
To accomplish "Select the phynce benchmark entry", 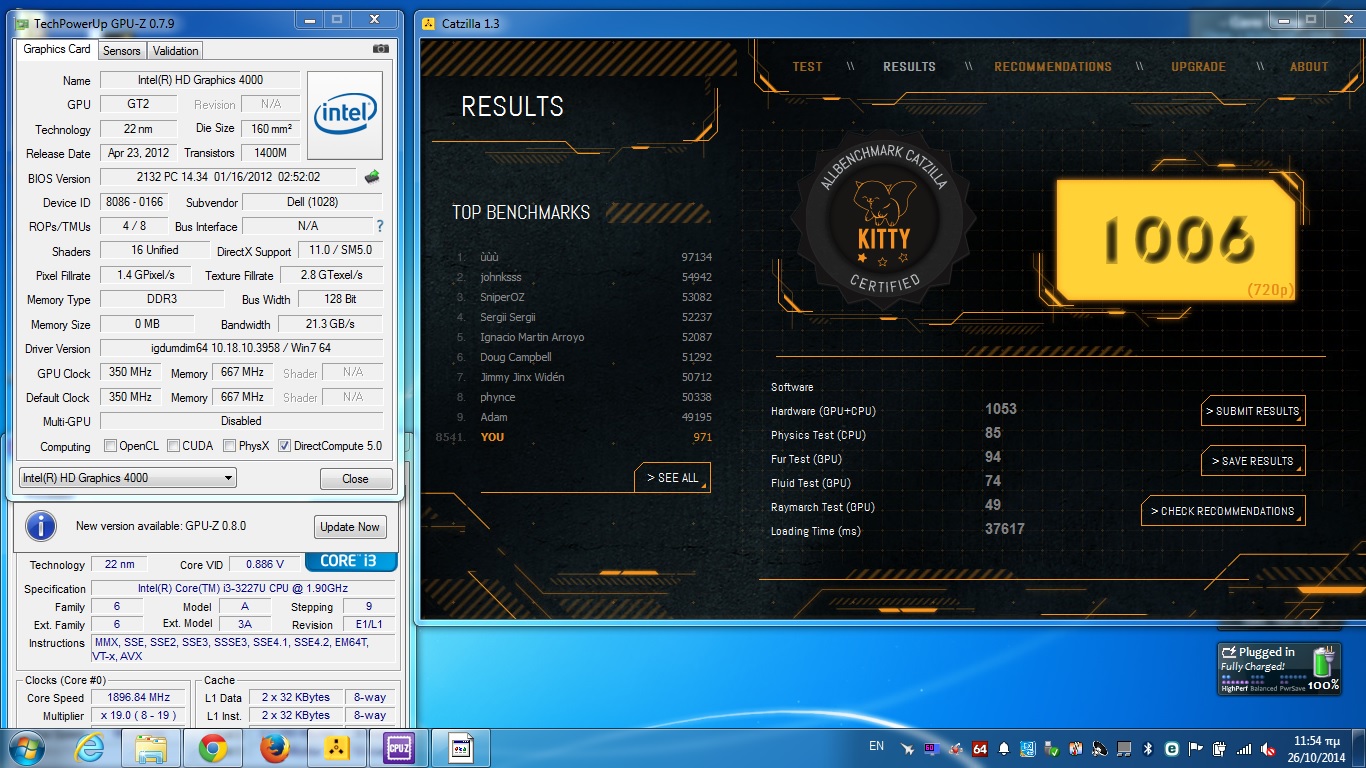I will point(585,397).
